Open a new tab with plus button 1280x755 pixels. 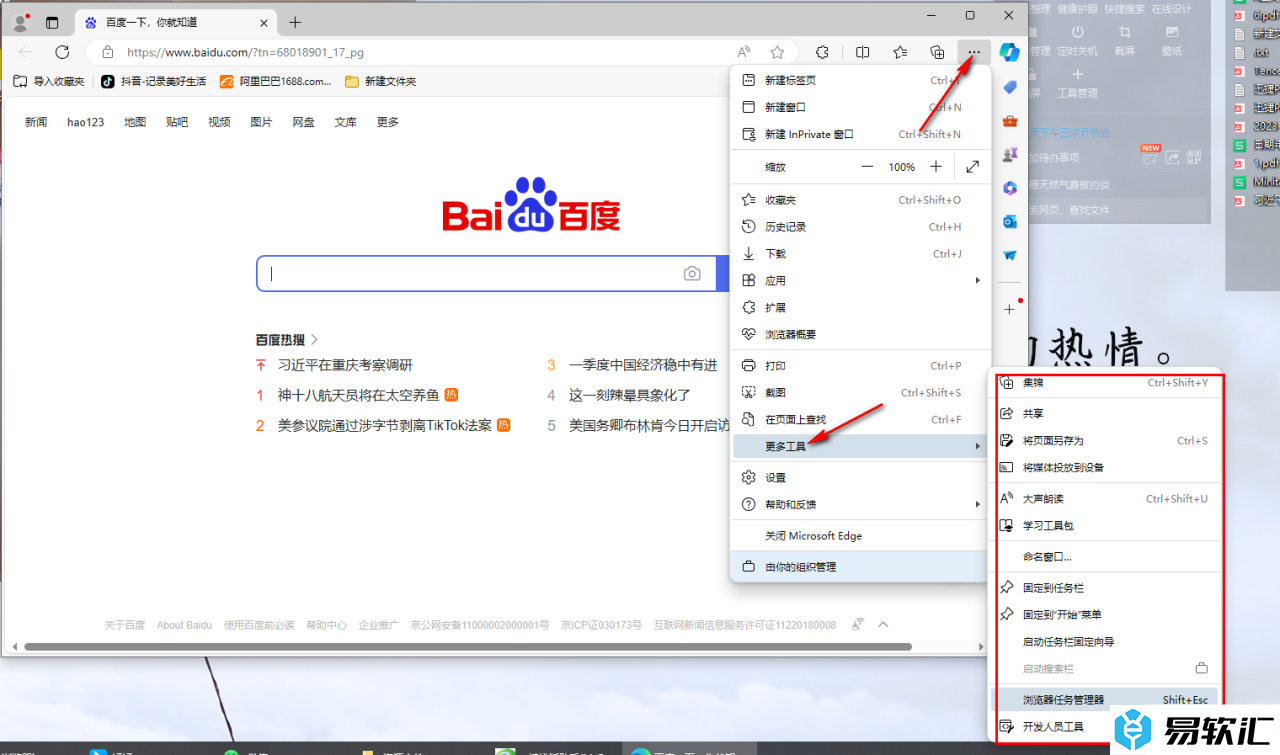(x=295, y=22)
